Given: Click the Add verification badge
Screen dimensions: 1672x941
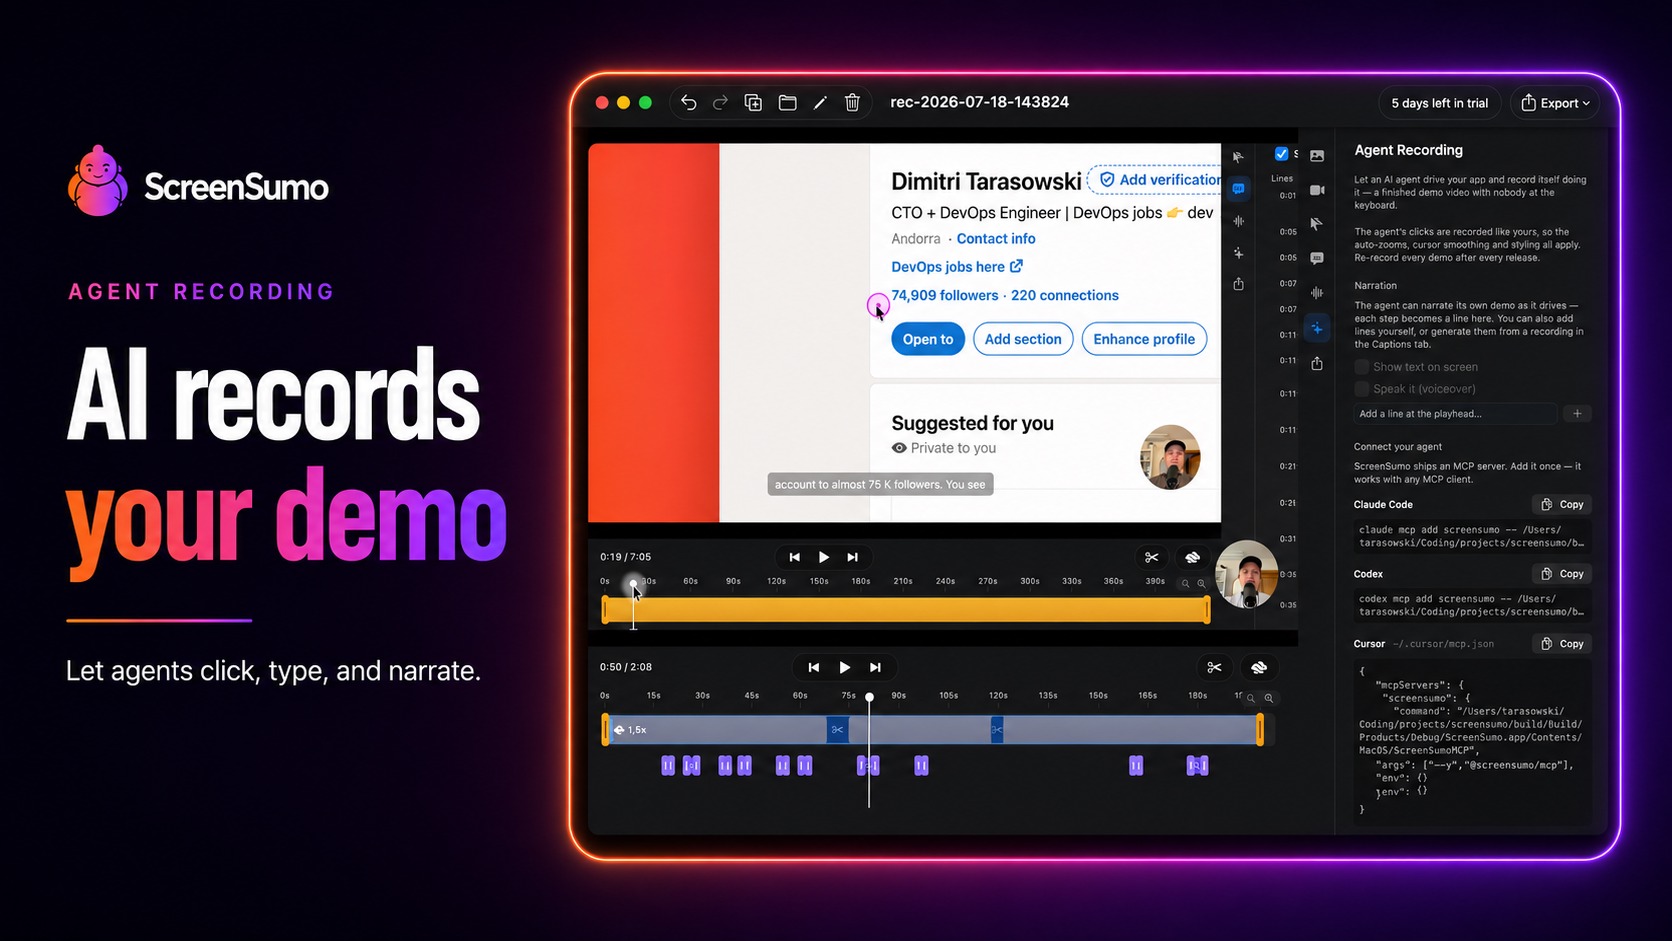Looking at the screenshot, I should [1155, 180].
